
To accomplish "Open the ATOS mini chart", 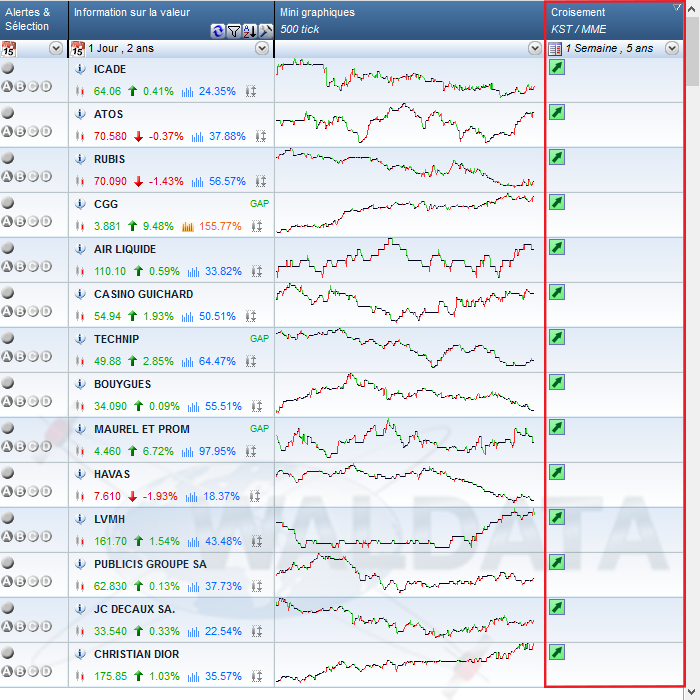I will pos(405,124).
